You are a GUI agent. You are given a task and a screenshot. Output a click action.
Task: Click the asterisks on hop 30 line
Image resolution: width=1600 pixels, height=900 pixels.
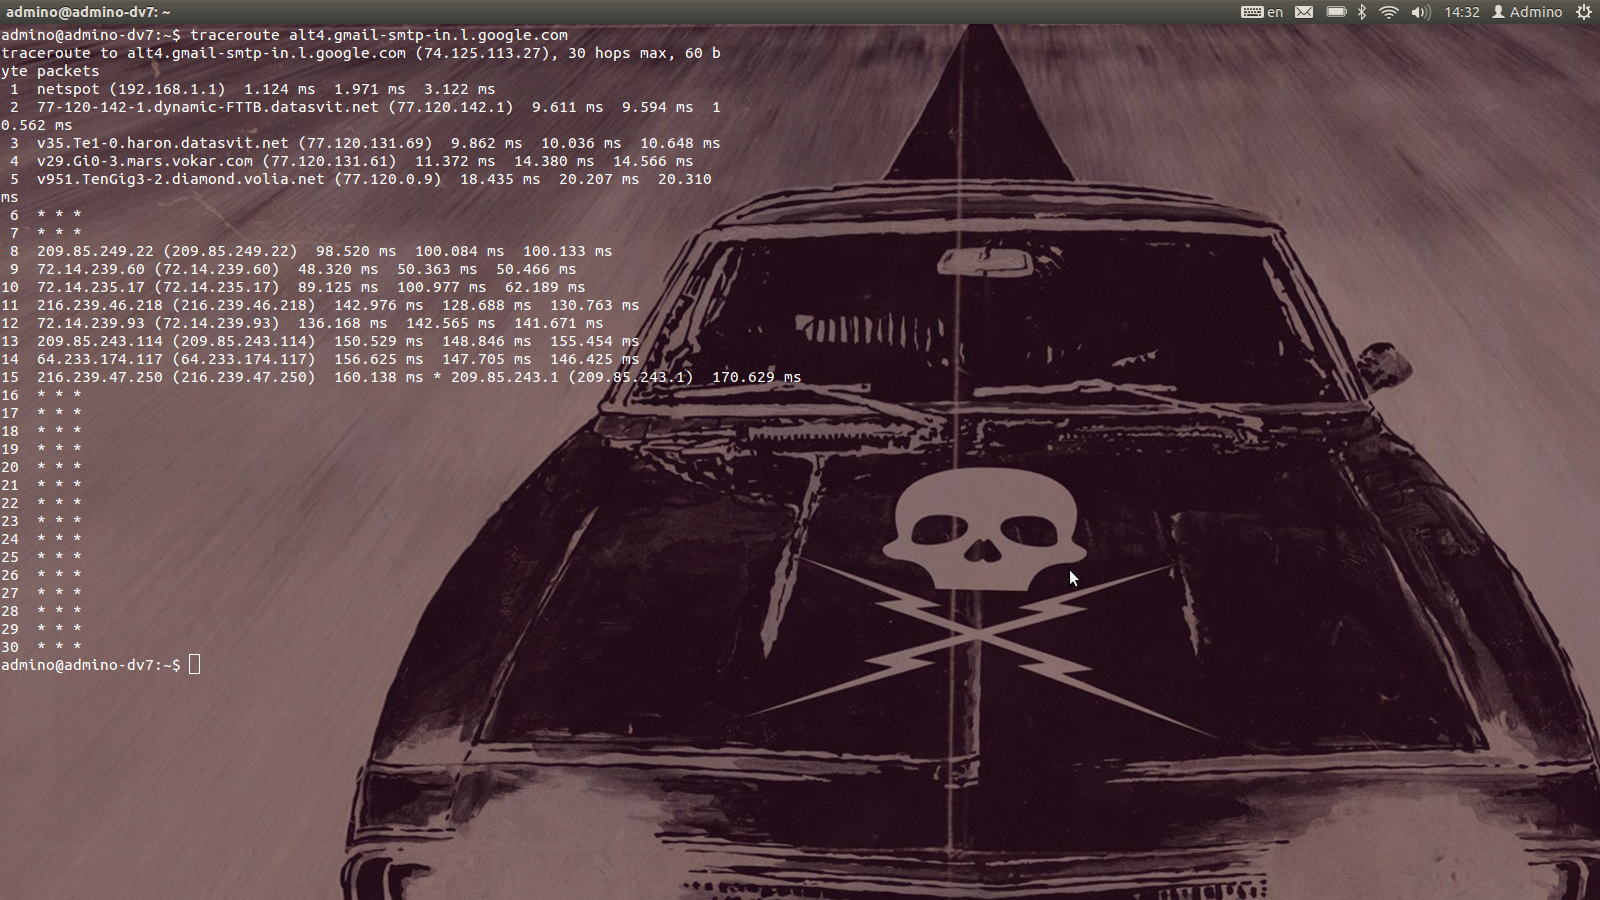point(59,647)
